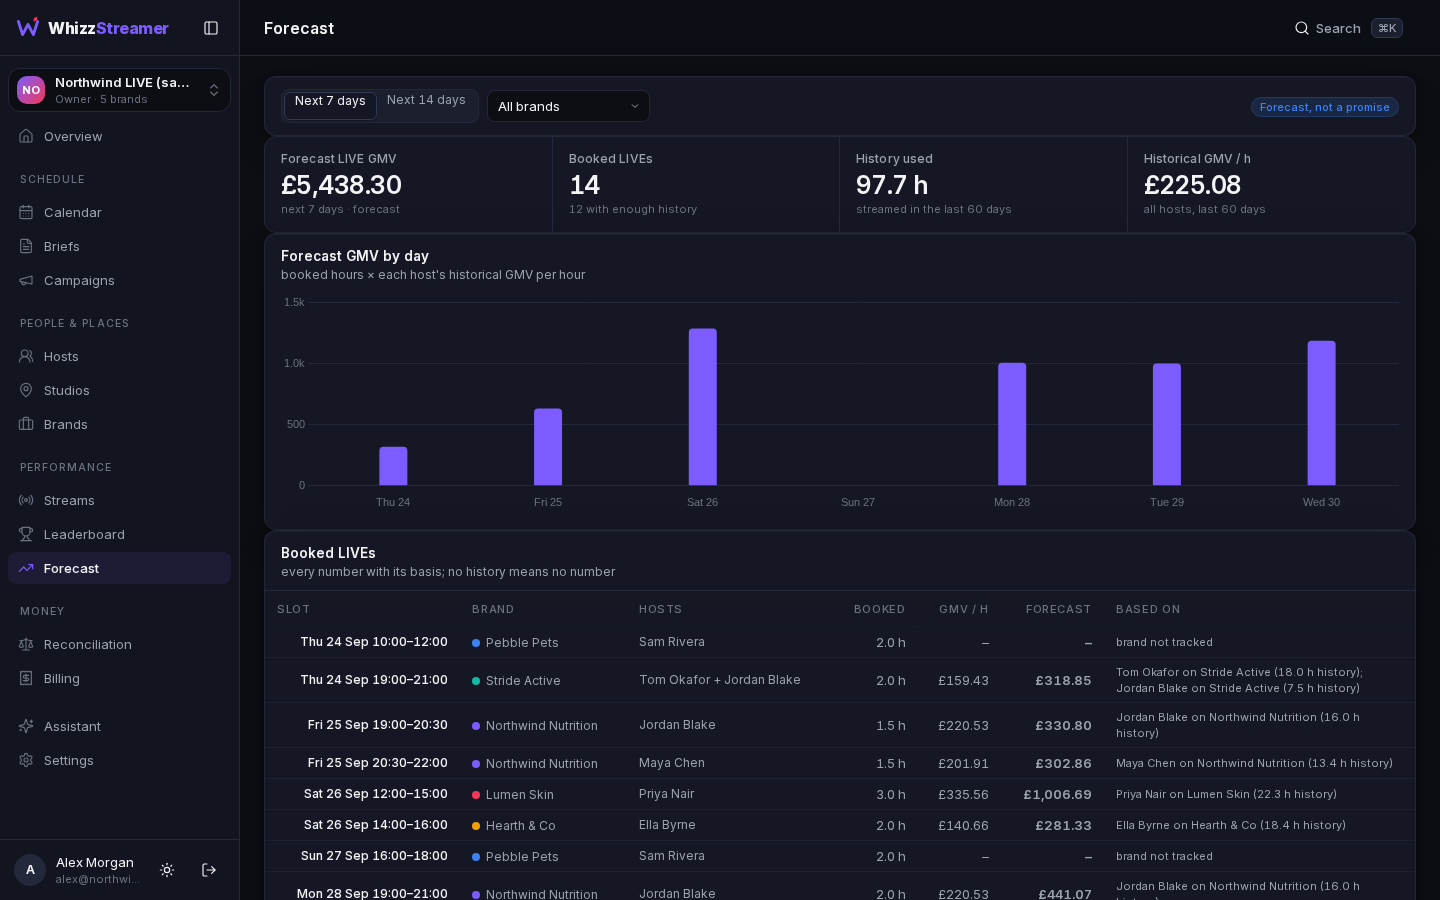Click the NO workspace avatar
Screen dimensions: 1440x900
click(31, 90)
